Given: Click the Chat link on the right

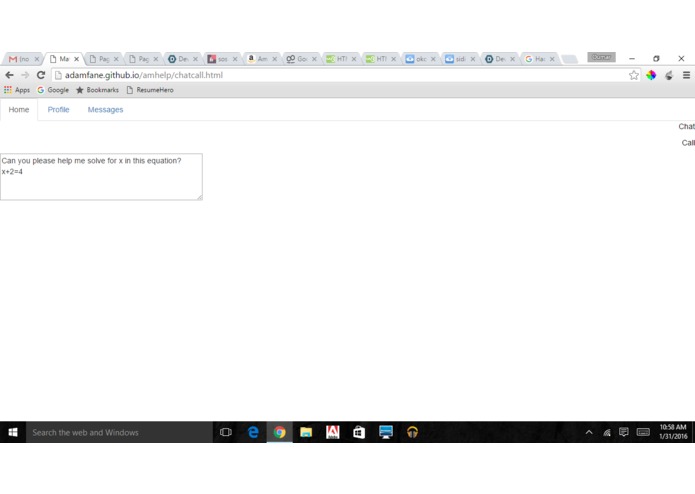Looking at the screenshot, I should click(687, 126).
